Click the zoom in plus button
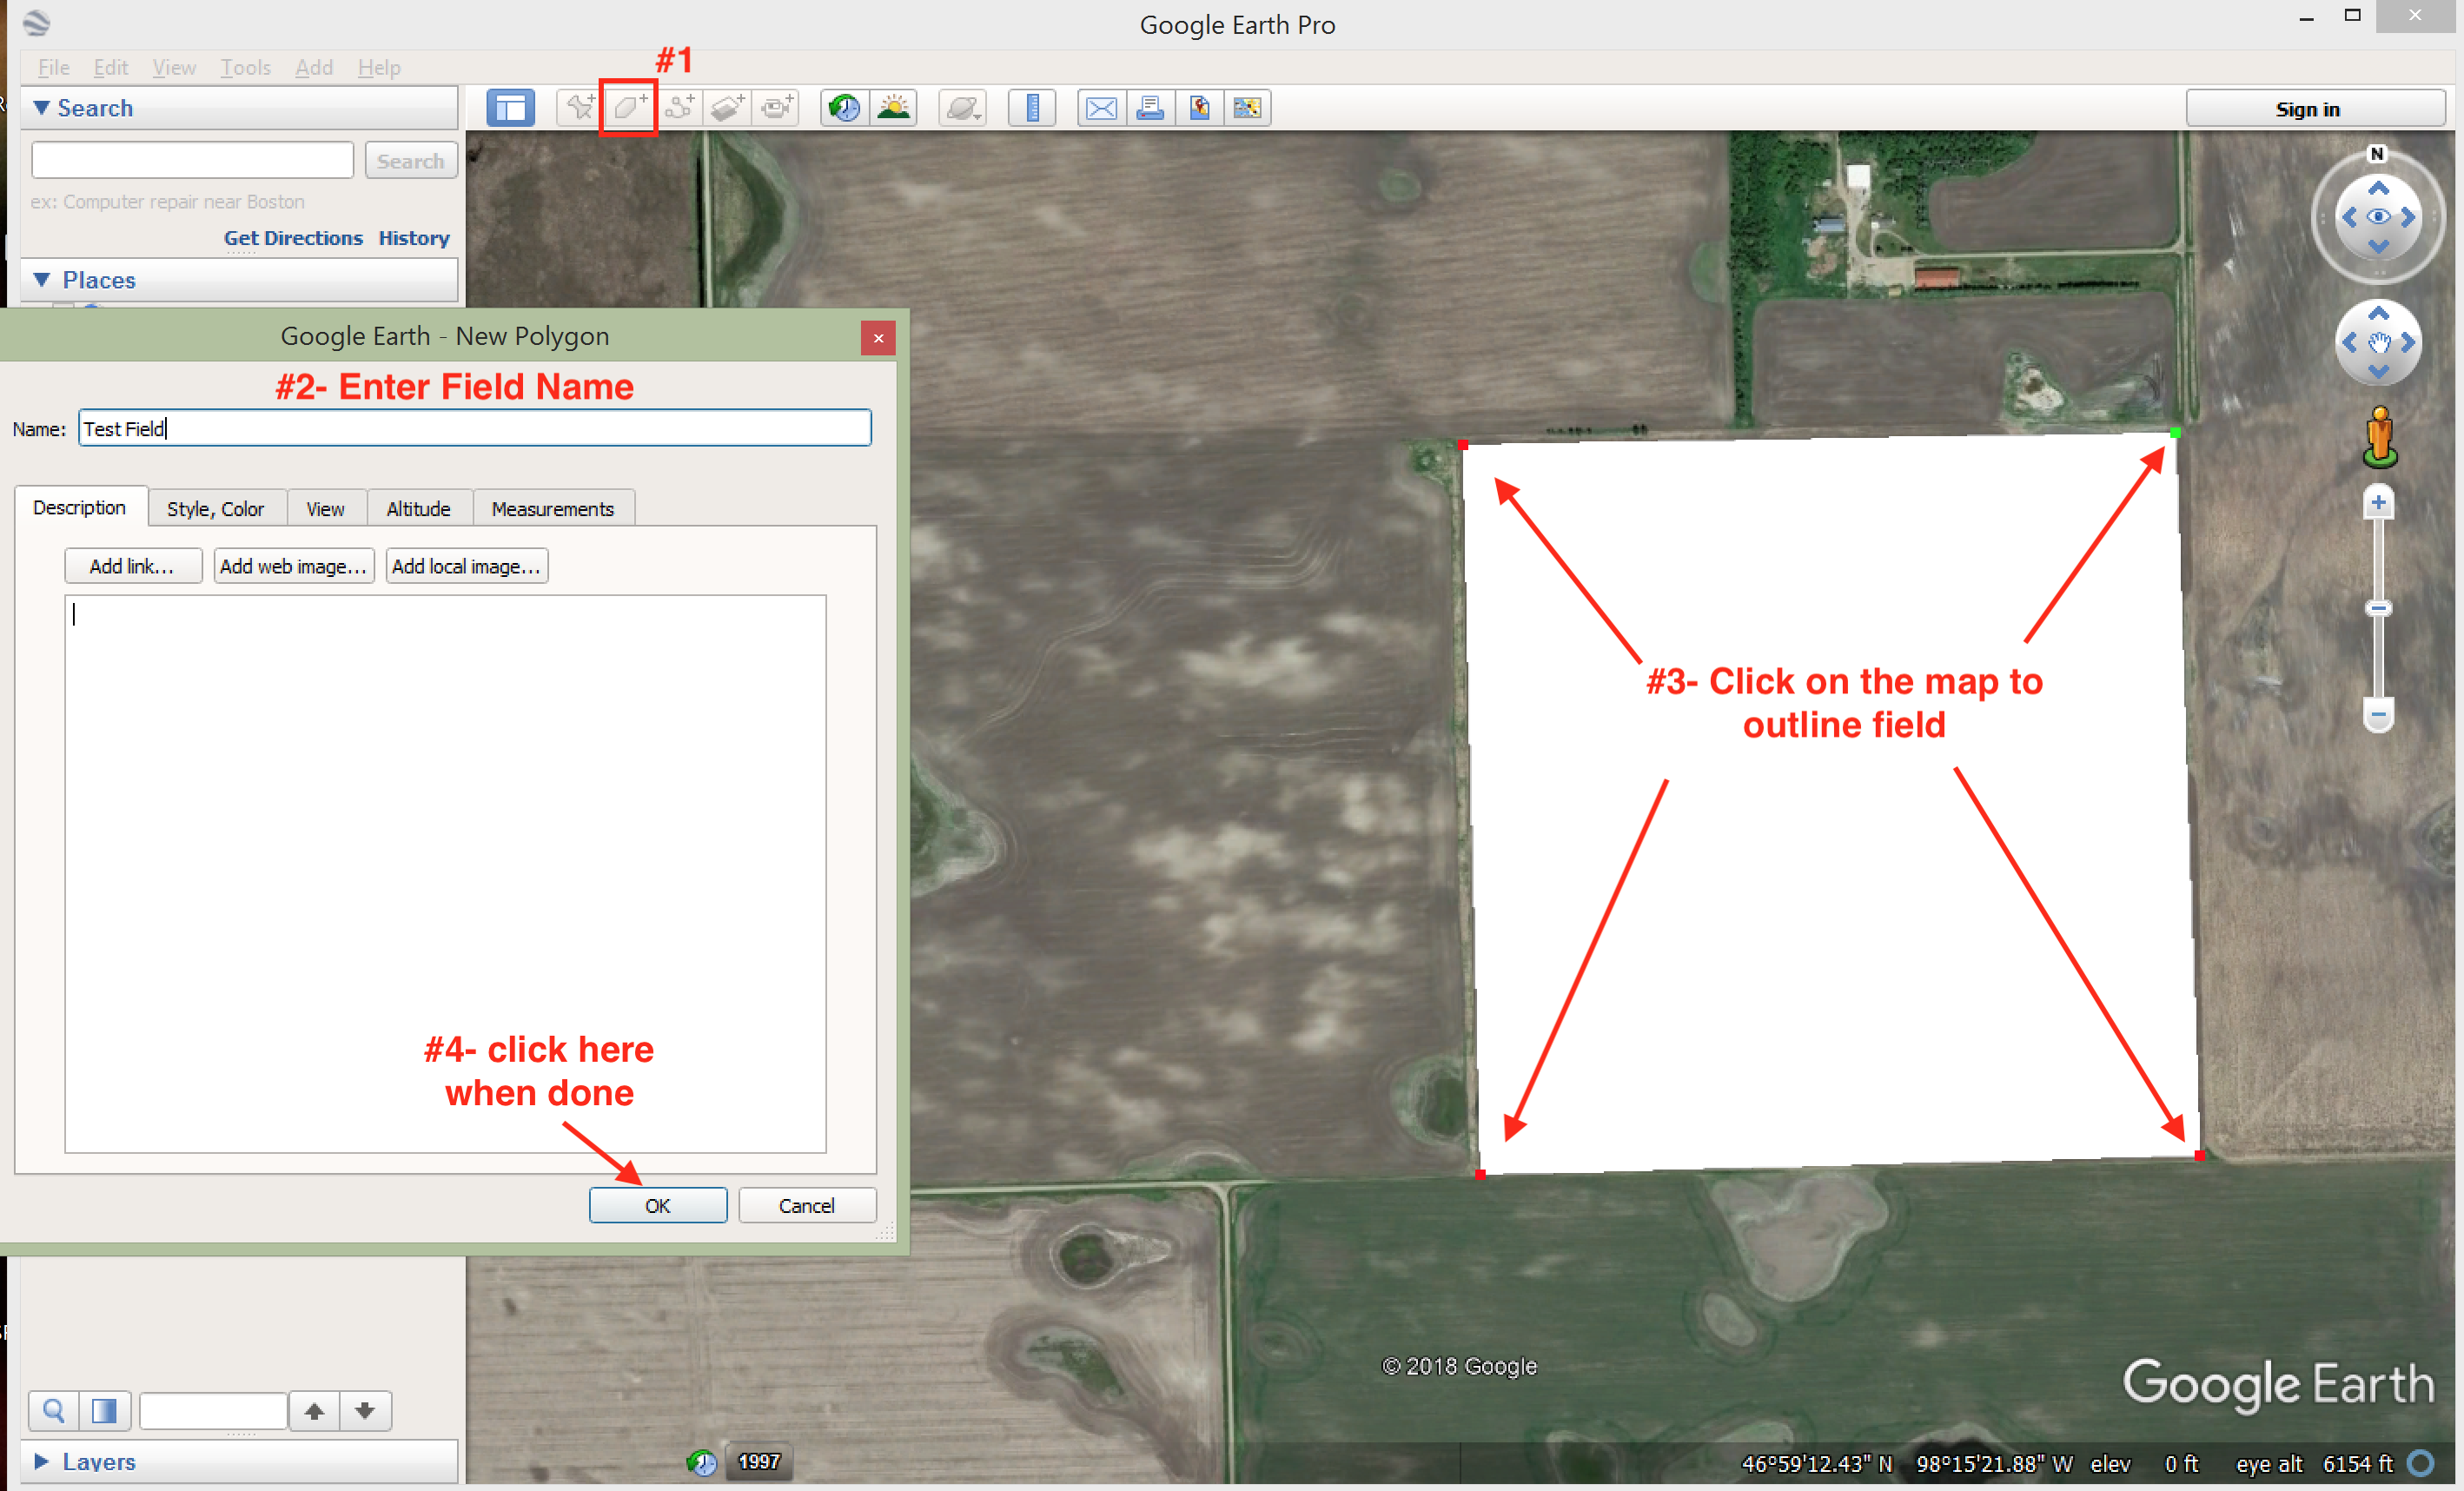This screenshot has width=2464, height=1491. pyautogui.click(x=2378, y=502)
